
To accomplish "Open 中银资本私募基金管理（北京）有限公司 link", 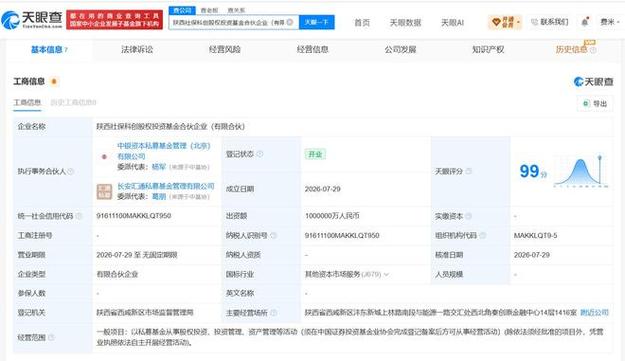I will coord(163,151).
